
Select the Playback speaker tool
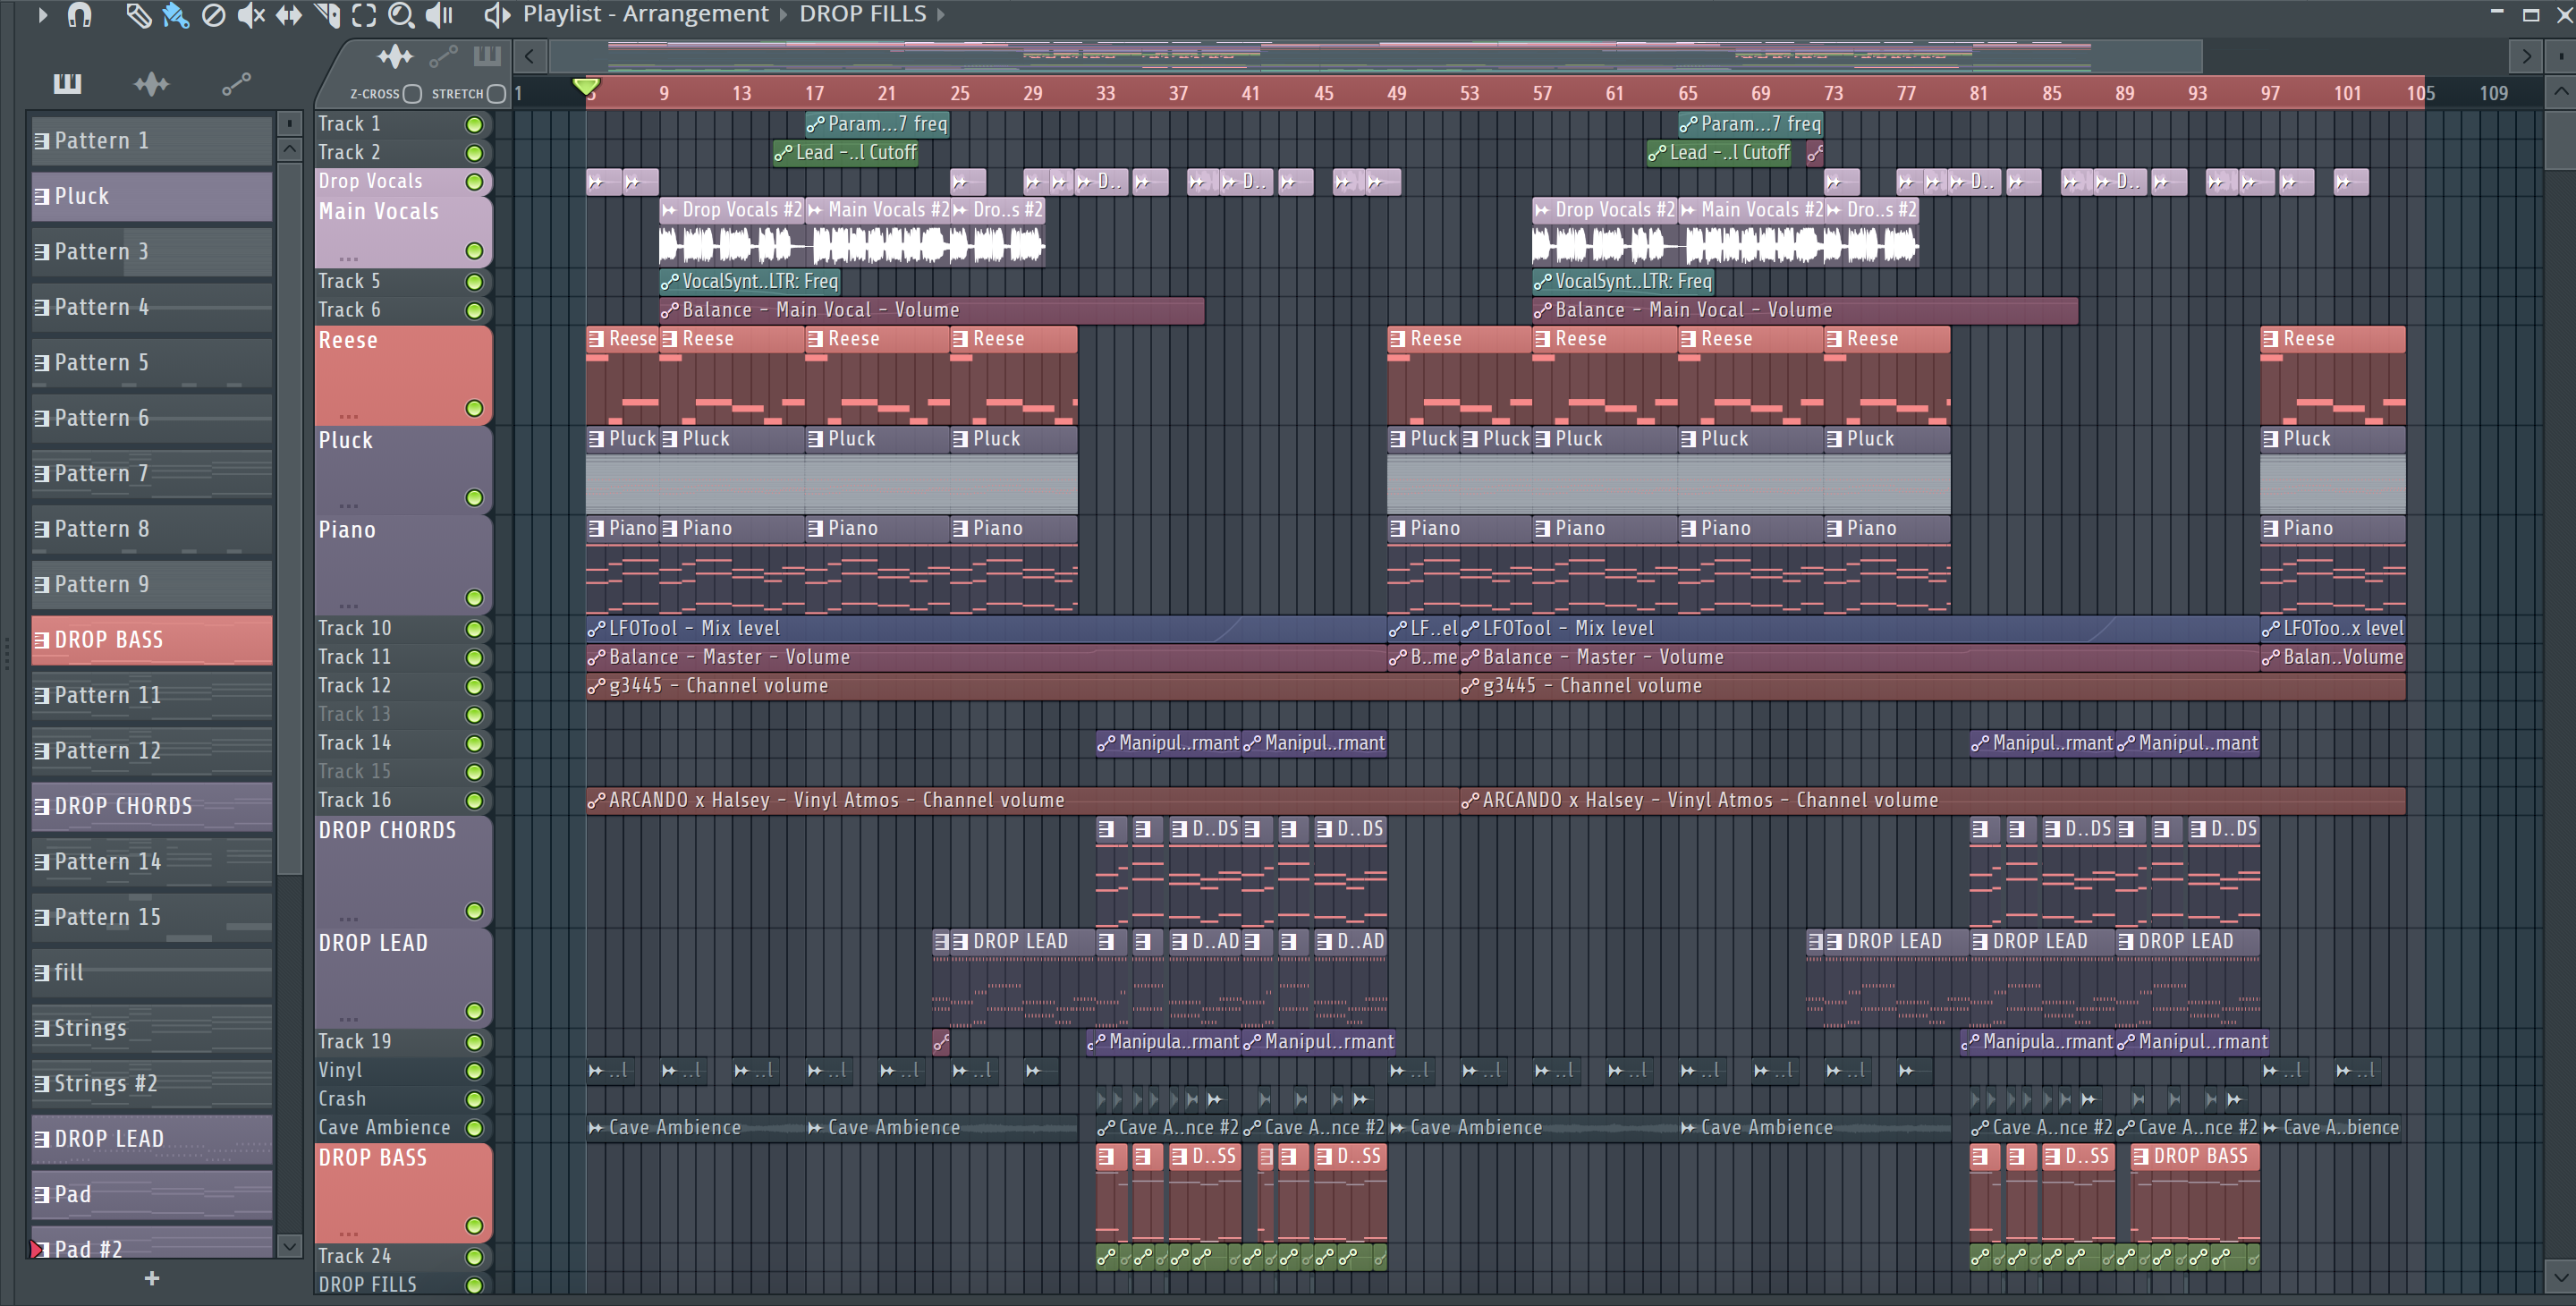click(439, 15)
